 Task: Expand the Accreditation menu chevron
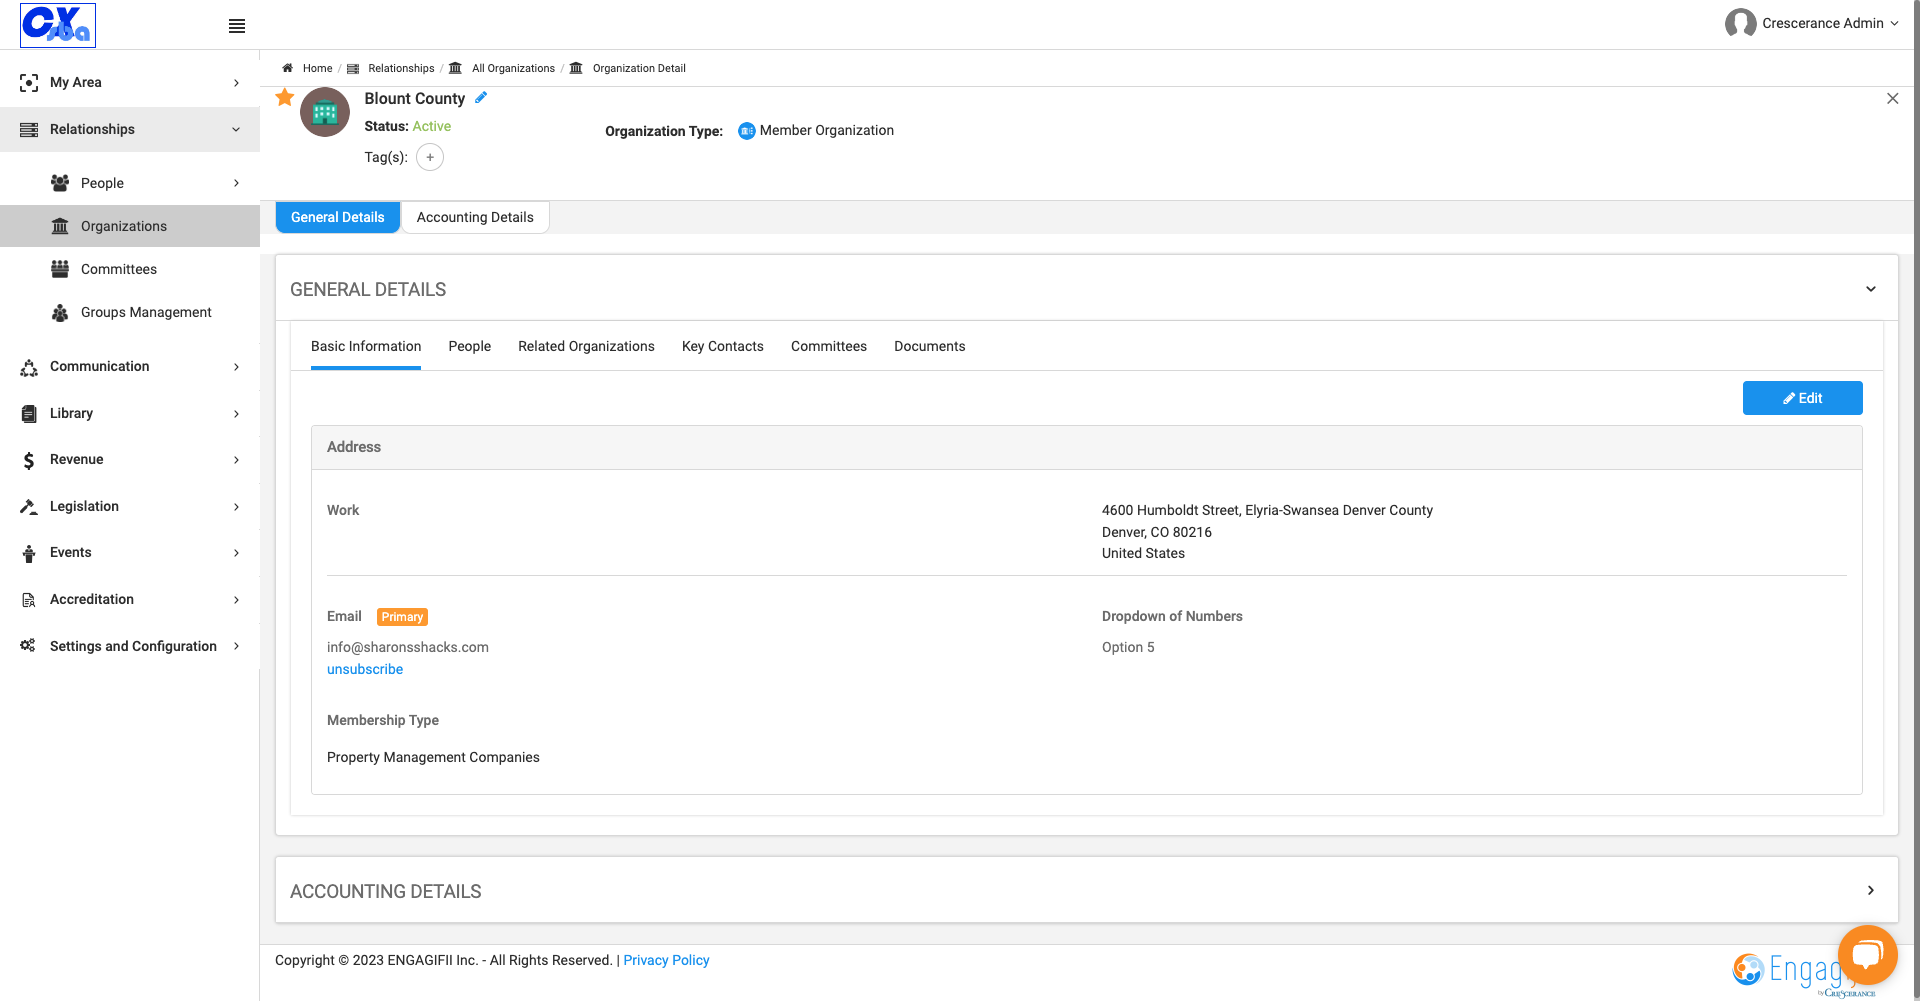point(237,600)
